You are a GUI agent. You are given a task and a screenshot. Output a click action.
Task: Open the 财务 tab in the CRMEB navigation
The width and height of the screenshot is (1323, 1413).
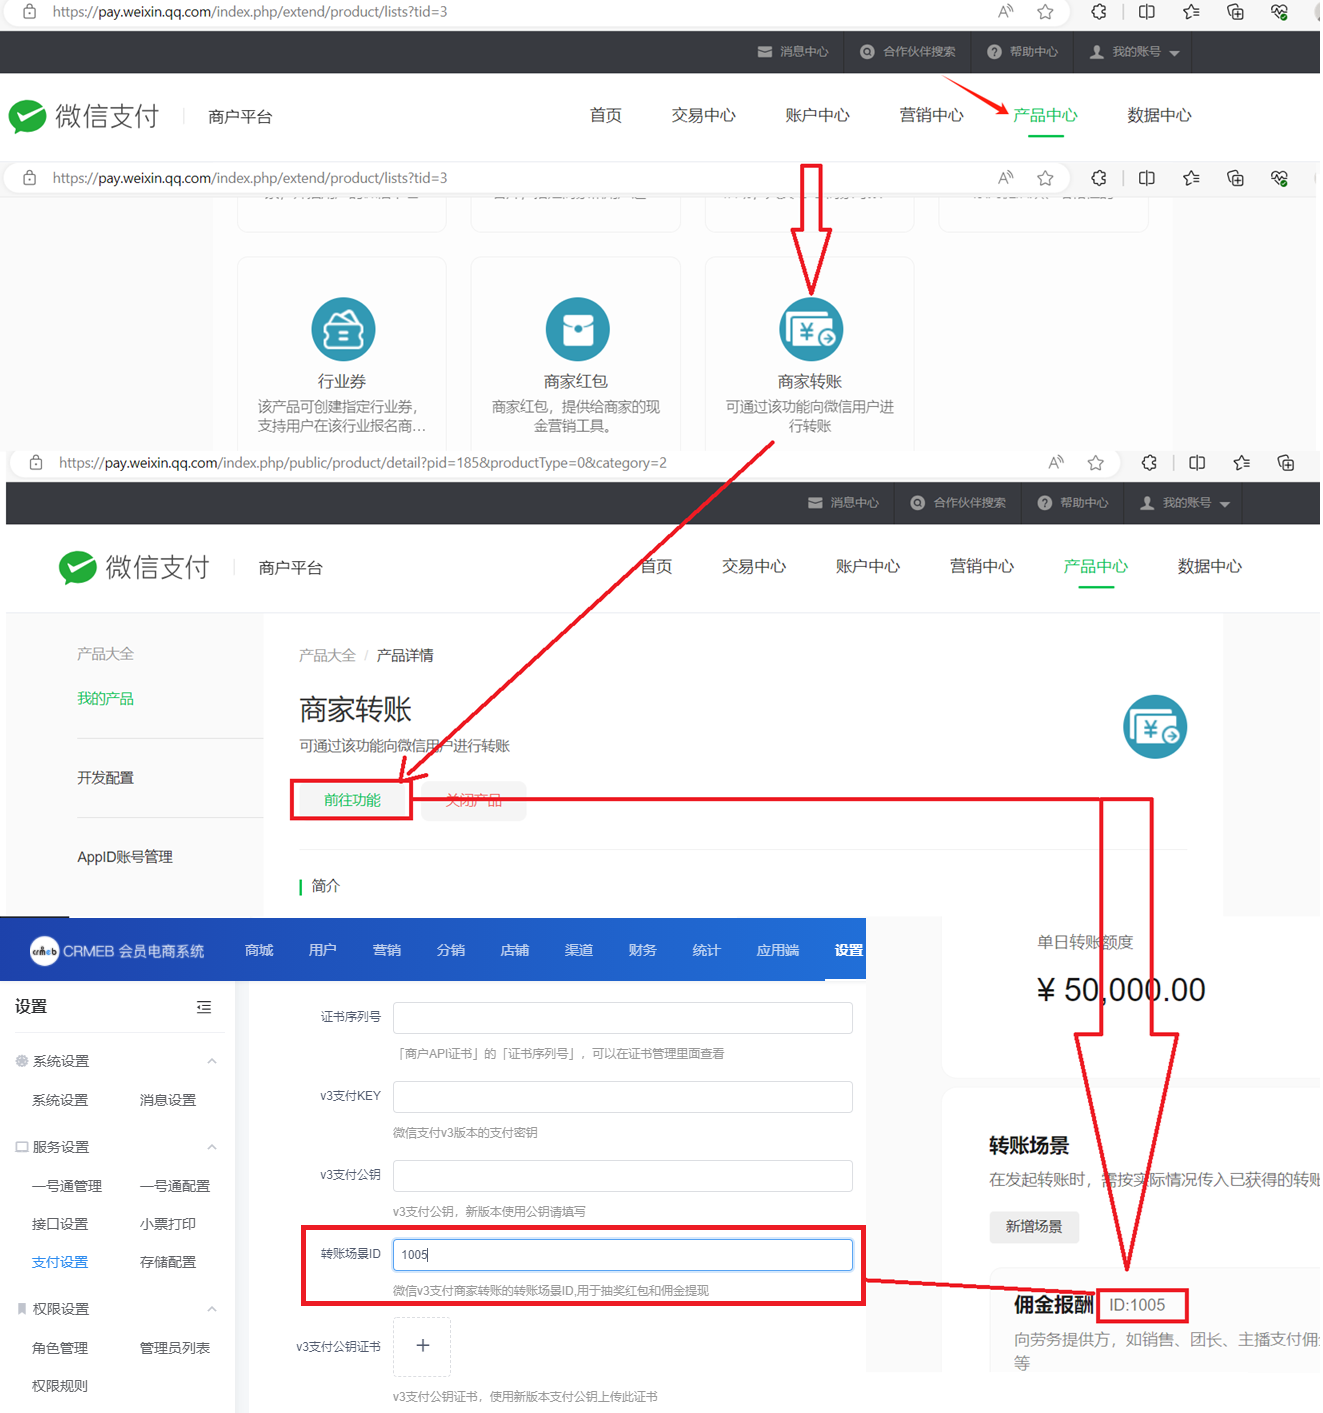(x=642, y=950)
